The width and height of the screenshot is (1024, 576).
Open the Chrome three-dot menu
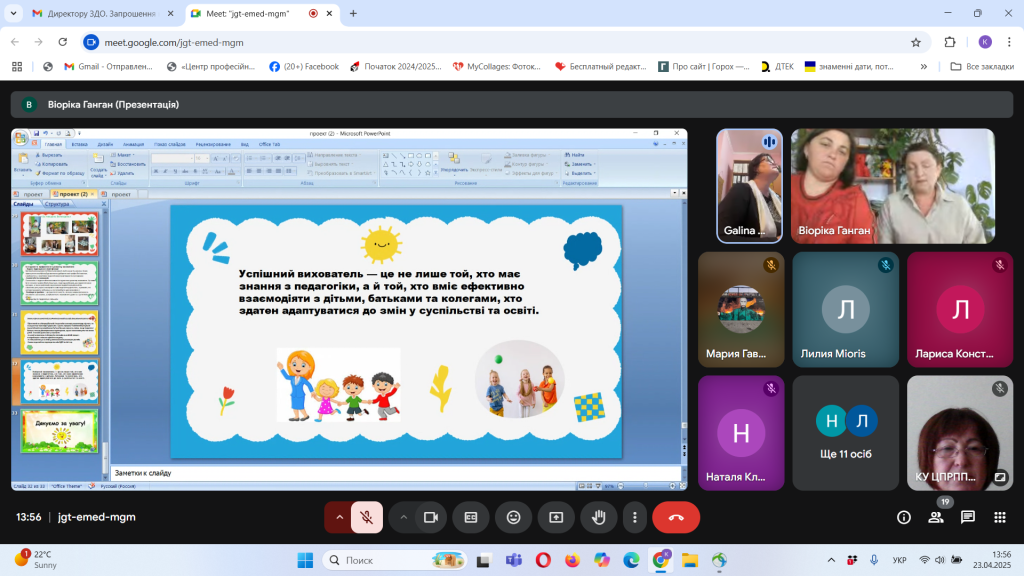1010,42
